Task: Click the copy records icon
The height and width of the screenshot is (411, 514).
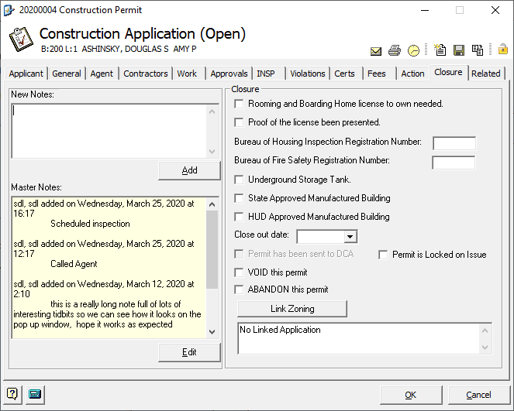Action: pyautogui.click(x=477, y=50)
